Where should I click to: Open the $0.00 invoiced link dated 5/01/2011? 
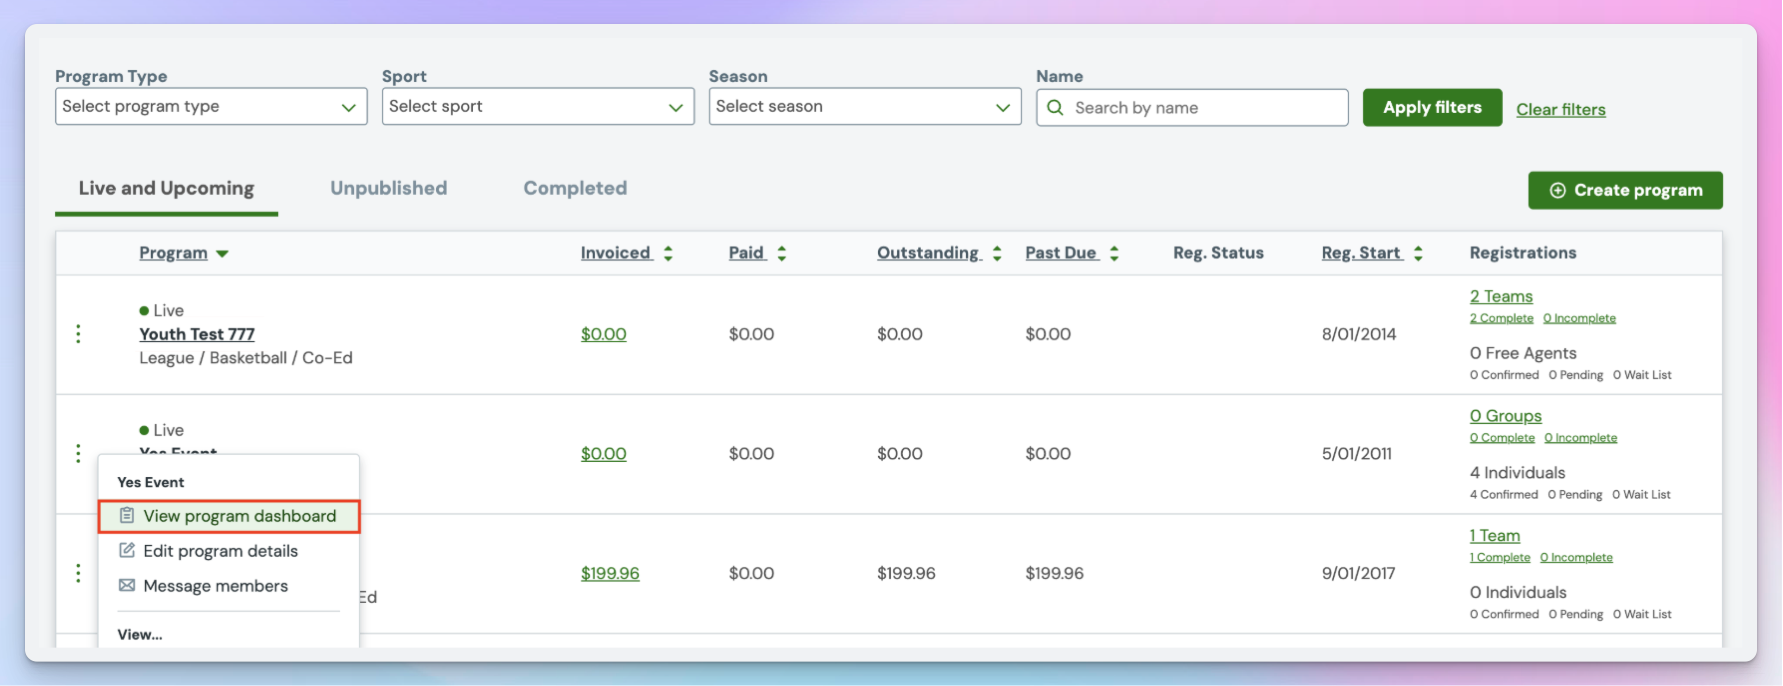(604, 453)
